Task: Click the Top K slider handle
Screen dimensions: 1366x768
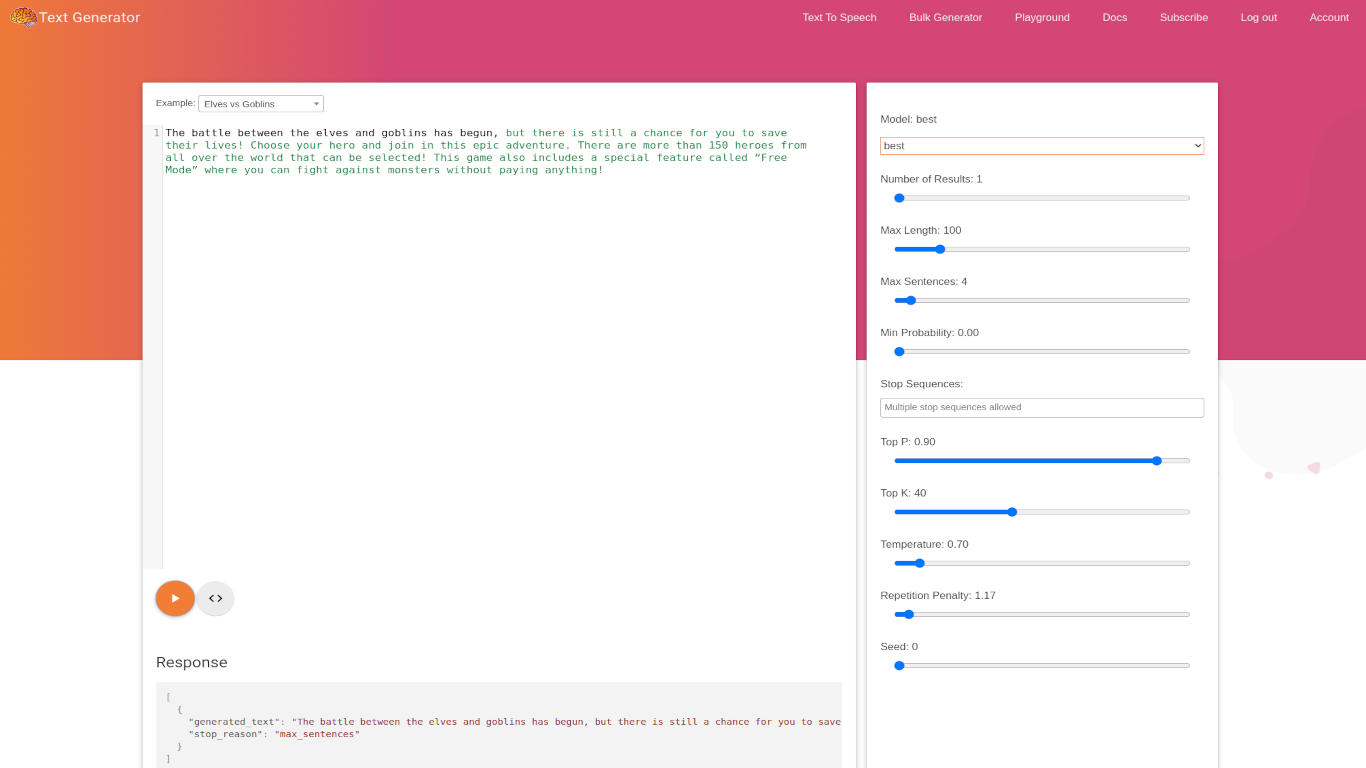Action: pyautogui.click(x=1013, y=512)
